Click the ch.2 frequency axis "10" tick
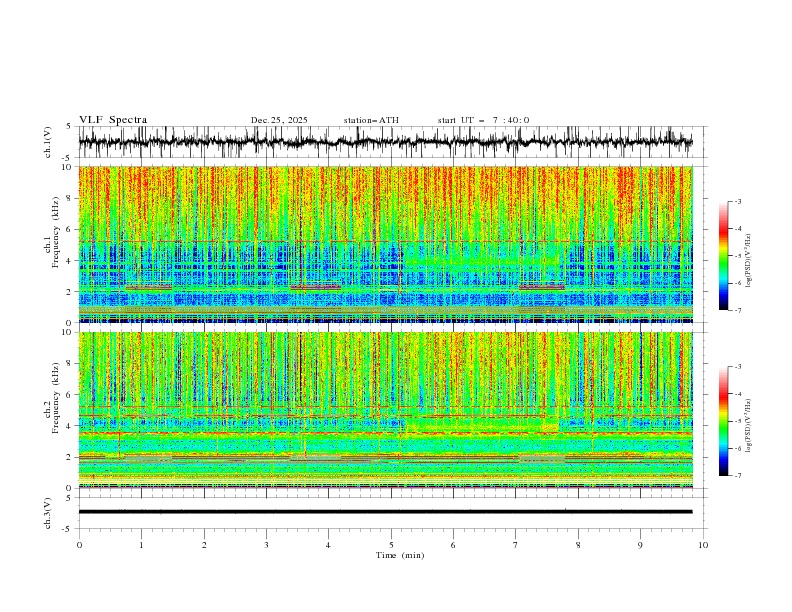The height and width of the screenshot is (612, 792). pyautogui.click(x=69, y=332)
